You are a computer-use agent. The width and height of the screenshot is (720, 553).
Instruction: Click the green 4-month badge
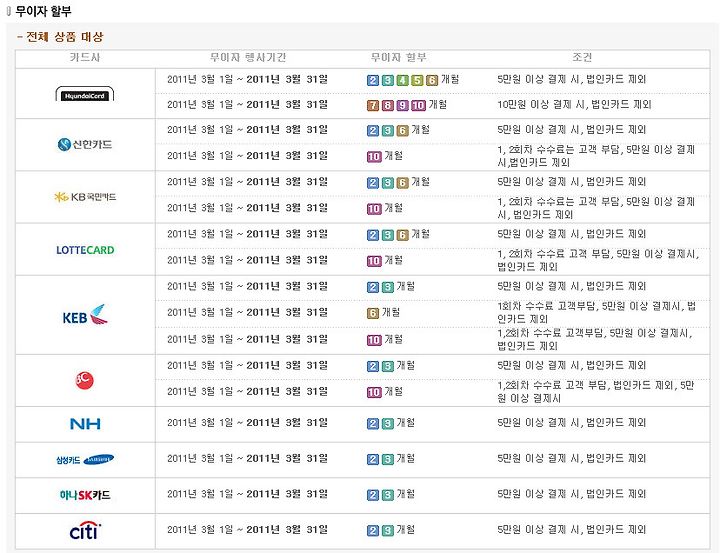[x=403, y=80]
